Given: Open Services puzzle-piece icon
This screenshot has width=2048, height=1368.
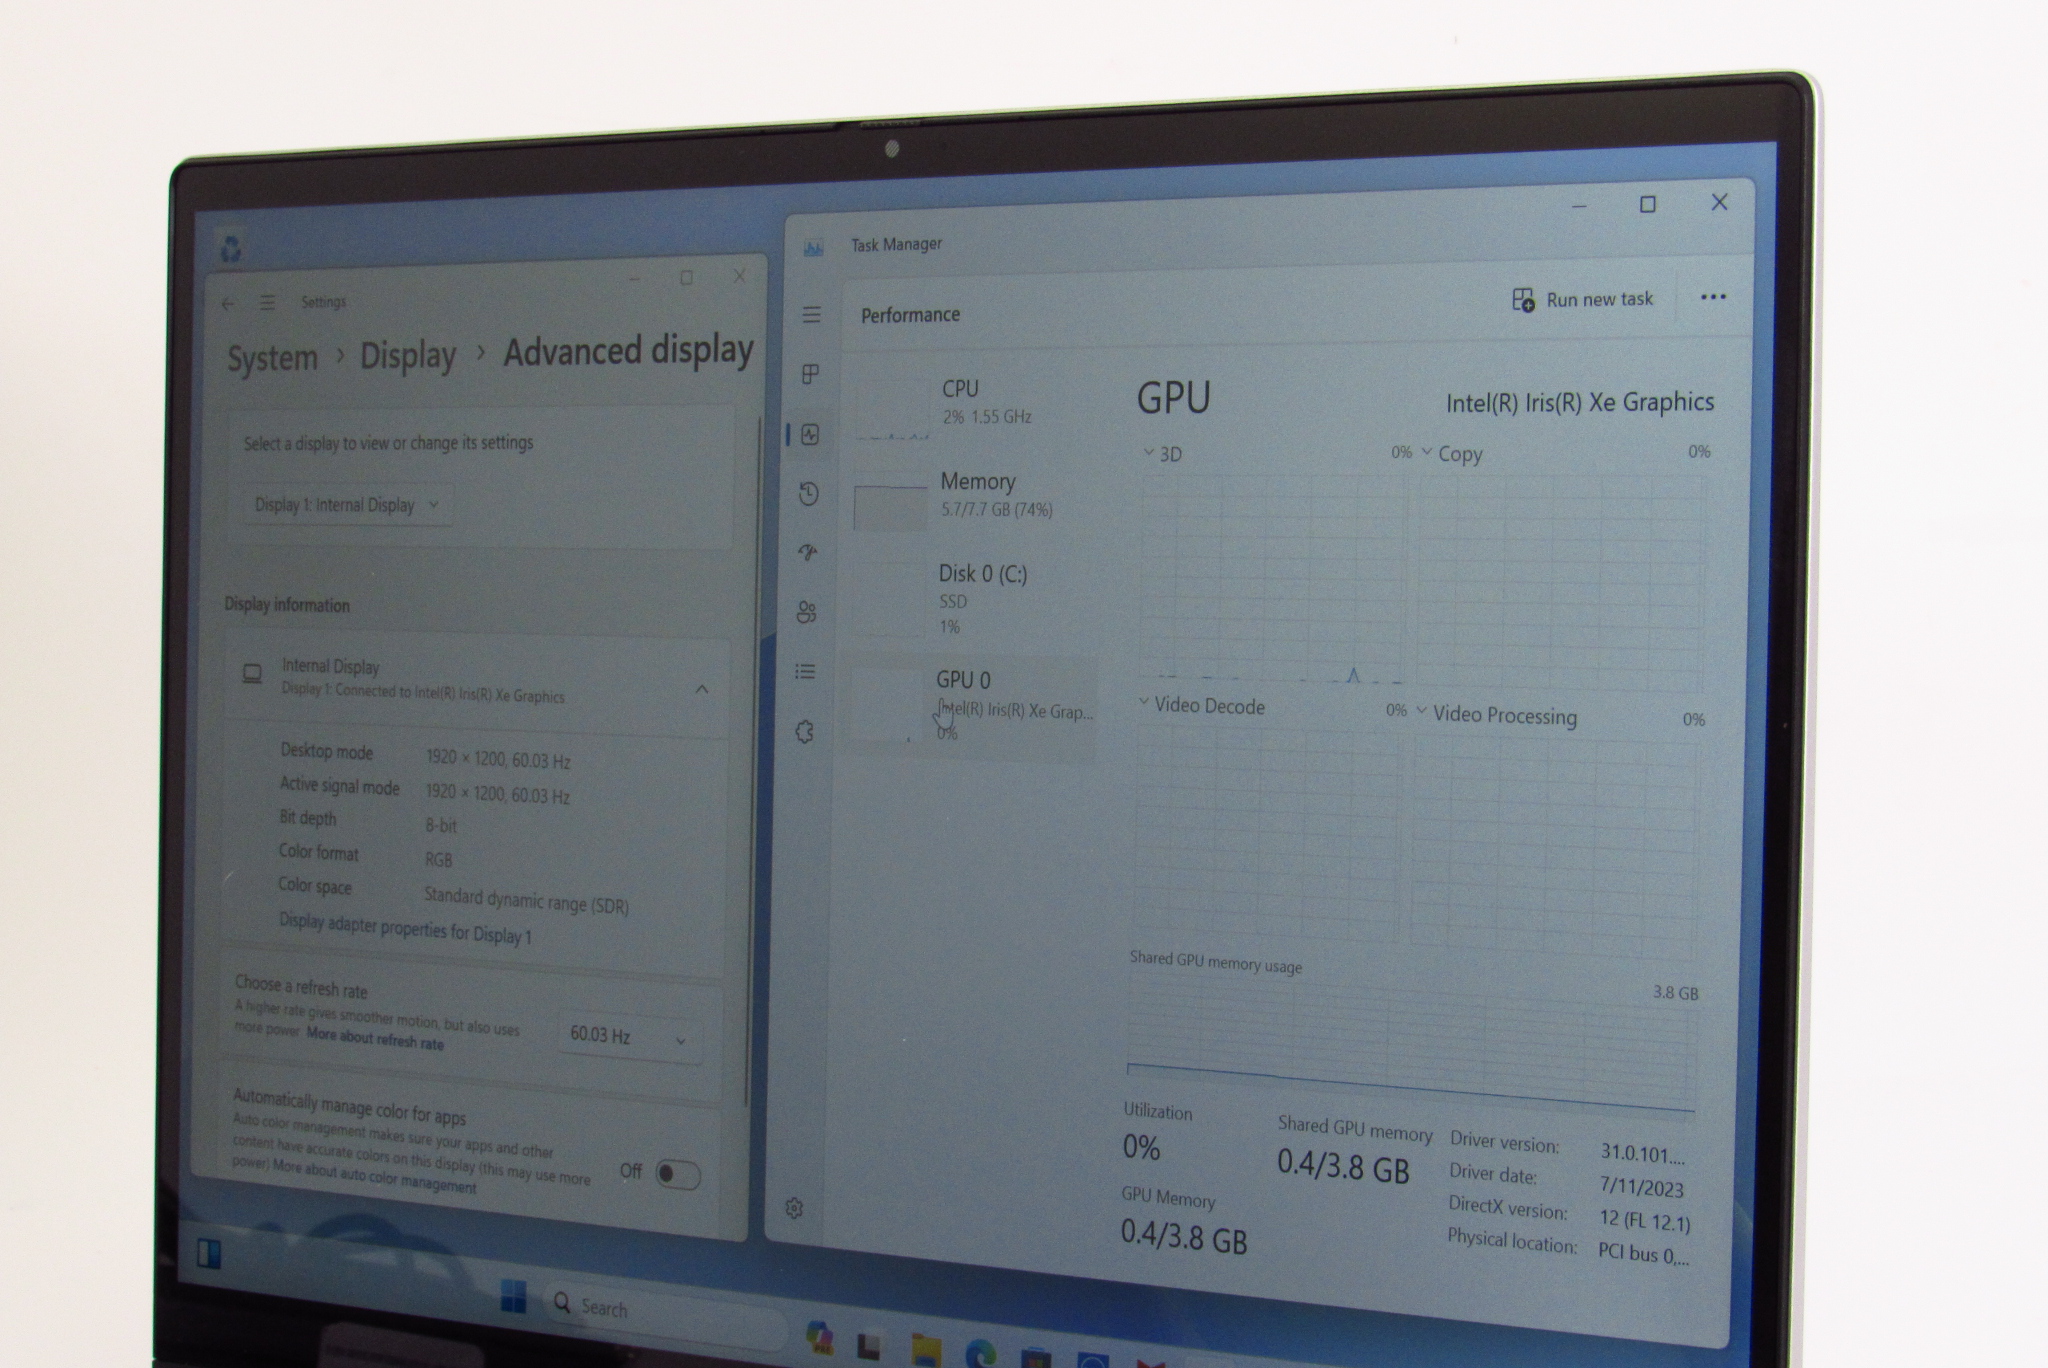Looking at the screenshot, I should click(805, 732).
